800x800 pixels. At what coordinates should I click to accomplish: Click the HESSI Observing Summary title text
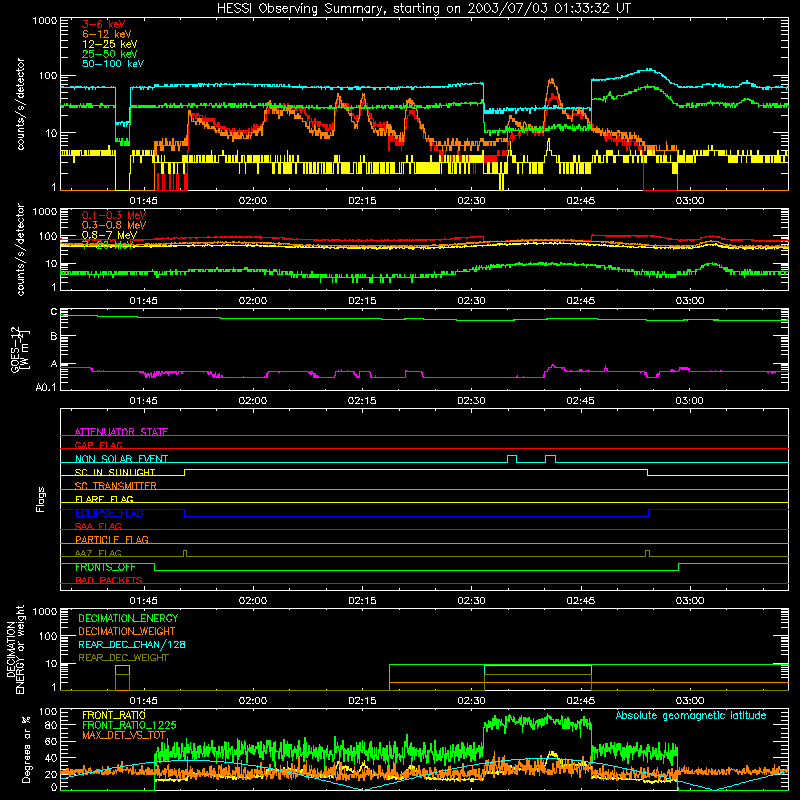424,9
